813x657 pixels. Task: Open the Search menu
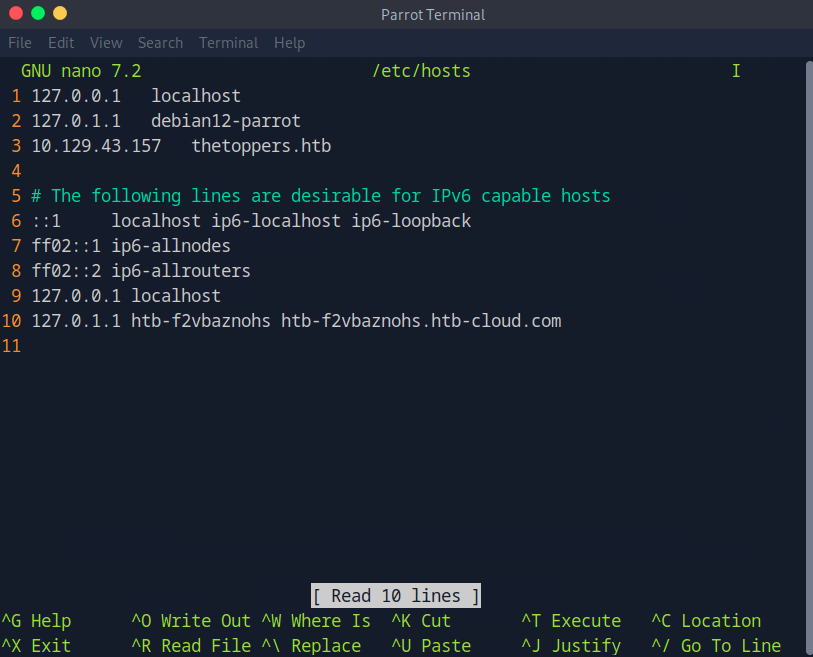tap(160, 43)
